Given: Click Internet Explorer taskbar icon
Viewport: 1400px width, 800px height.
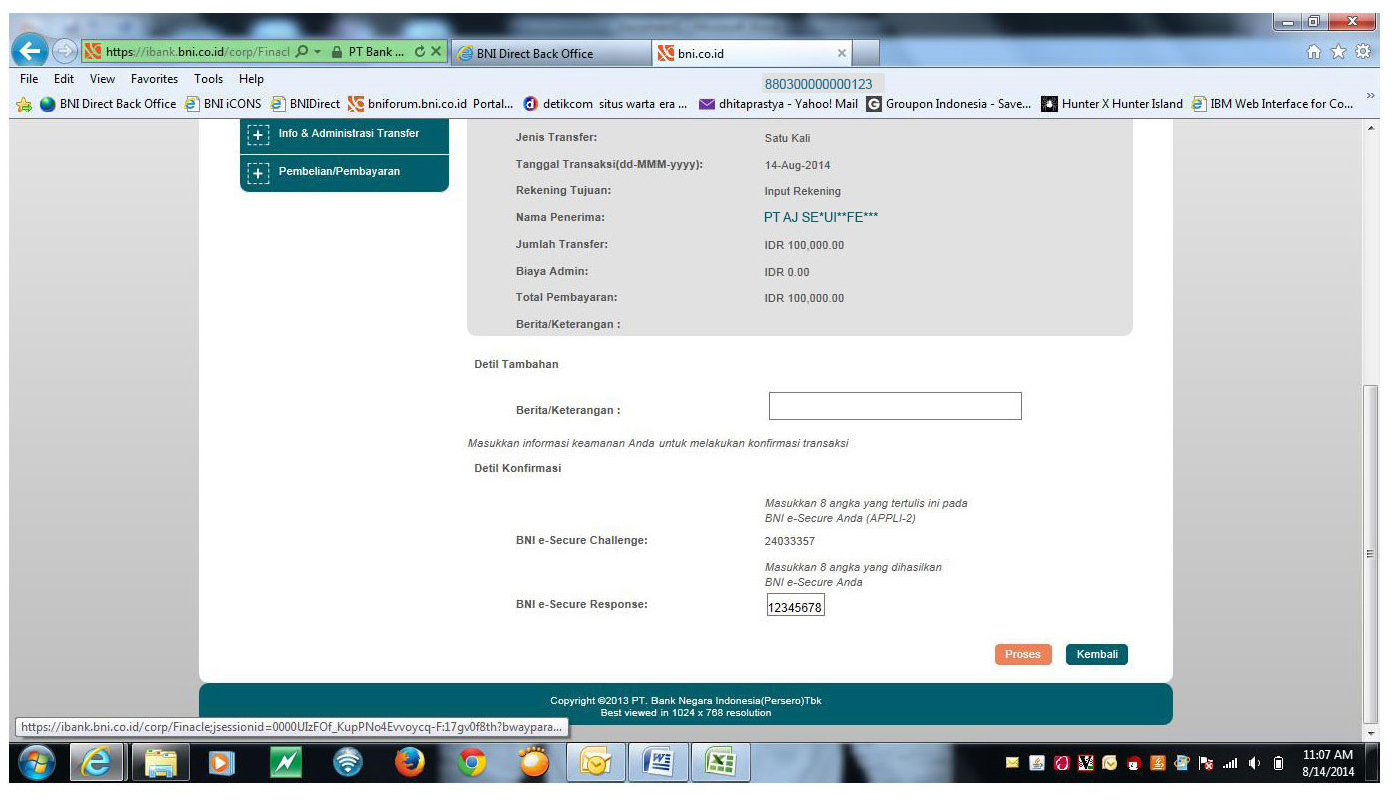Looking at the screenshot, I should click(x=97, y=763).
